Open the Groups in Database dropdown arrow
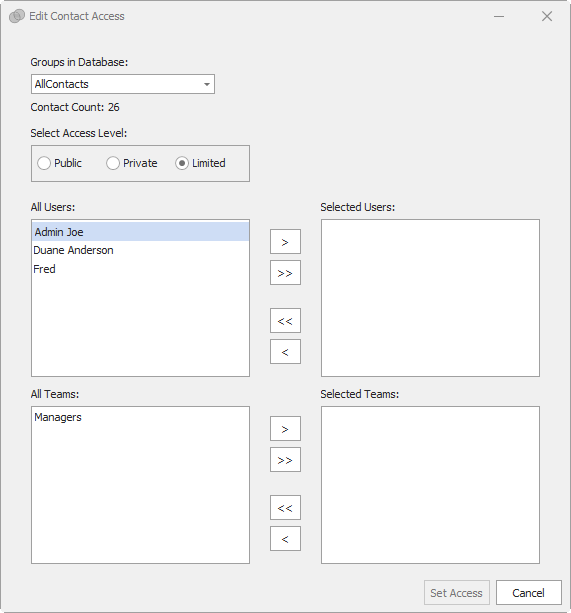571x613 pixels. coord(207,84)
